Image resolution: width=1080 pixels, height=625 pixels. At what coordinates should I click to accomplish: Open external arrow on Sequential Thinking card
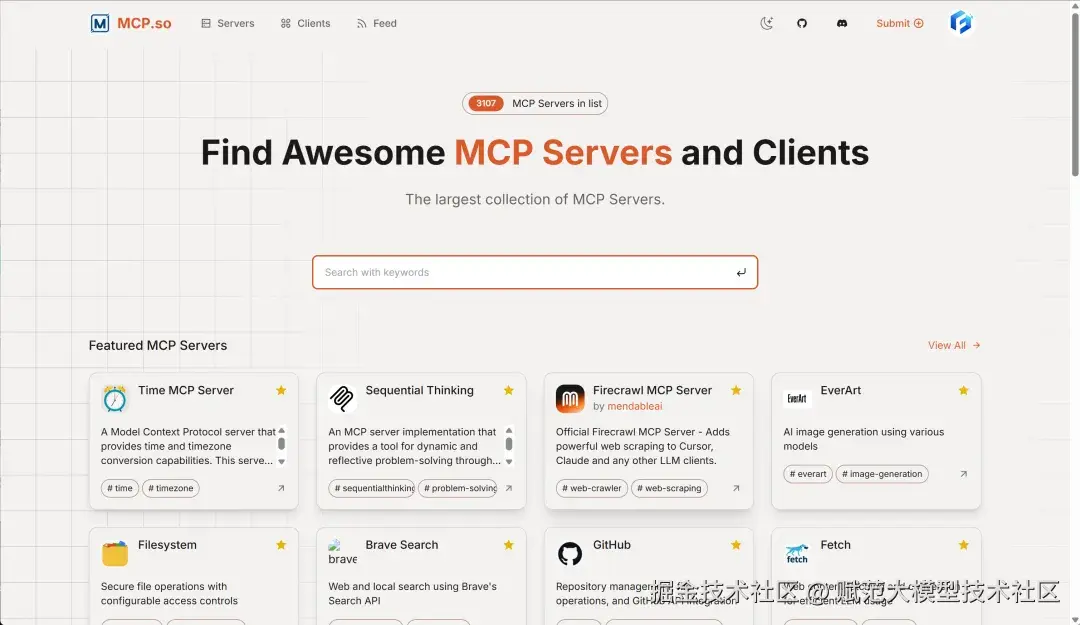click(x=508, y=488)
